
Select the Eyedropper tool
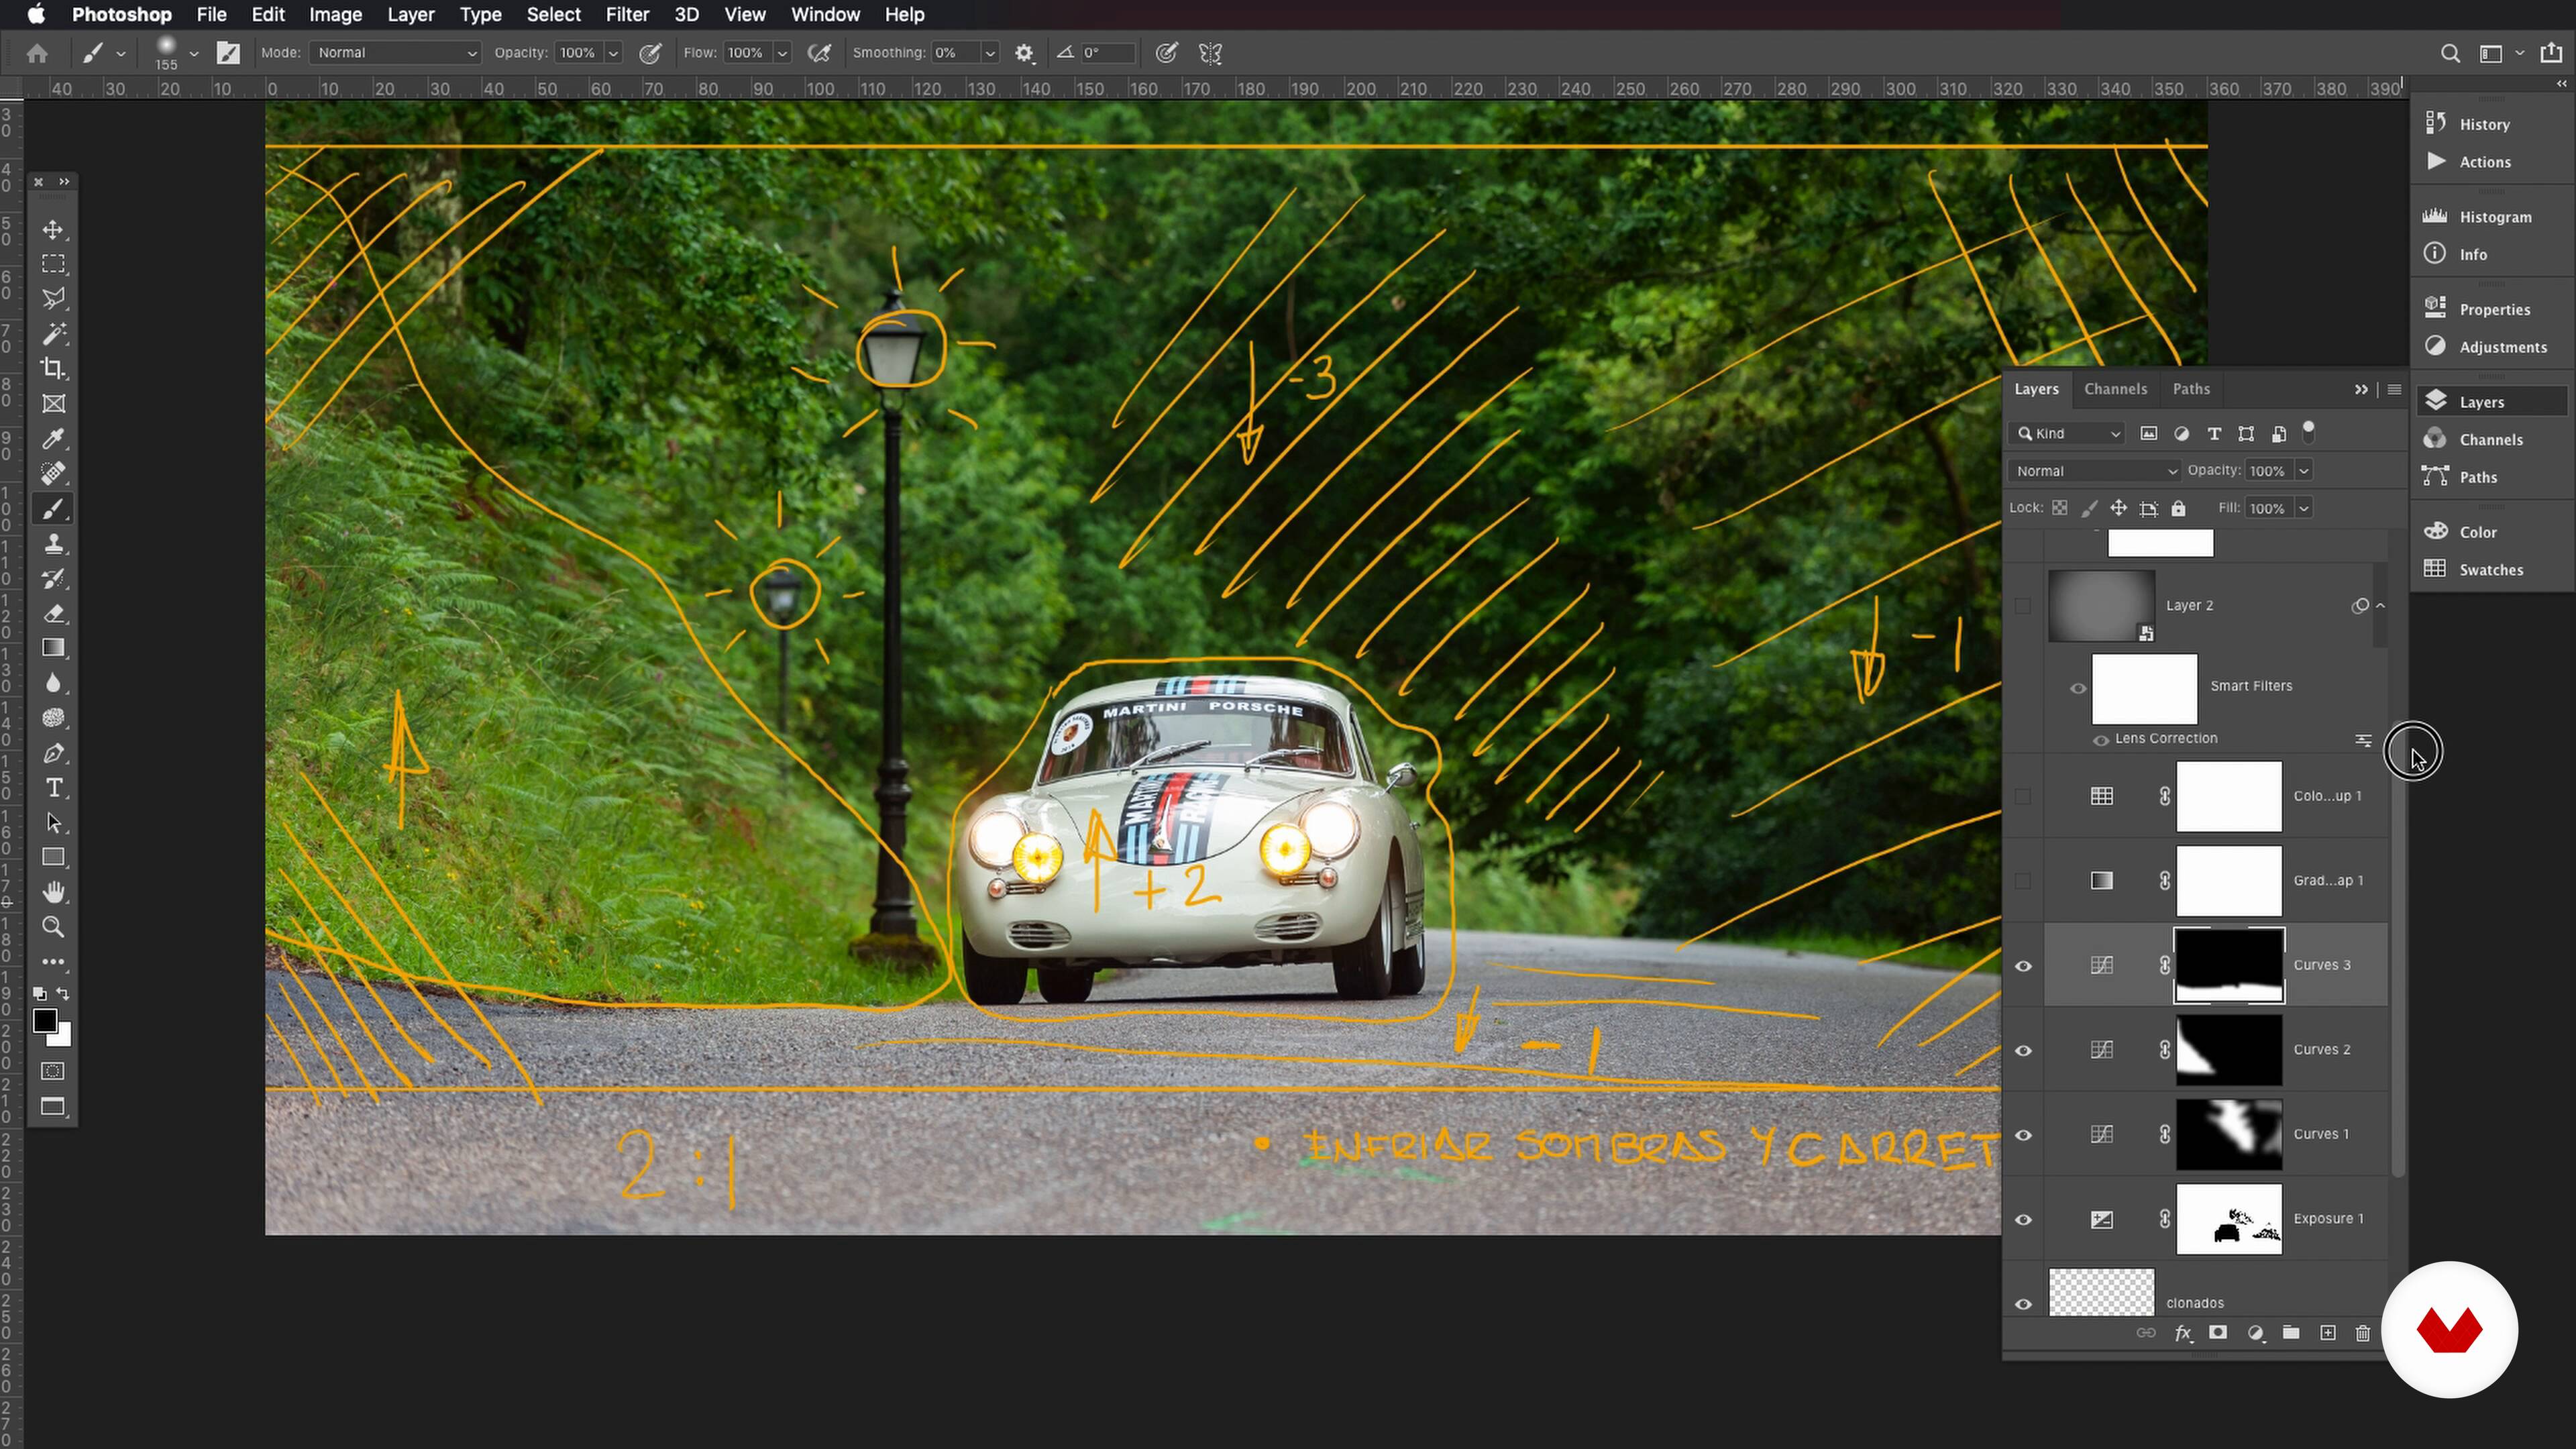click(x=53, y=439)
